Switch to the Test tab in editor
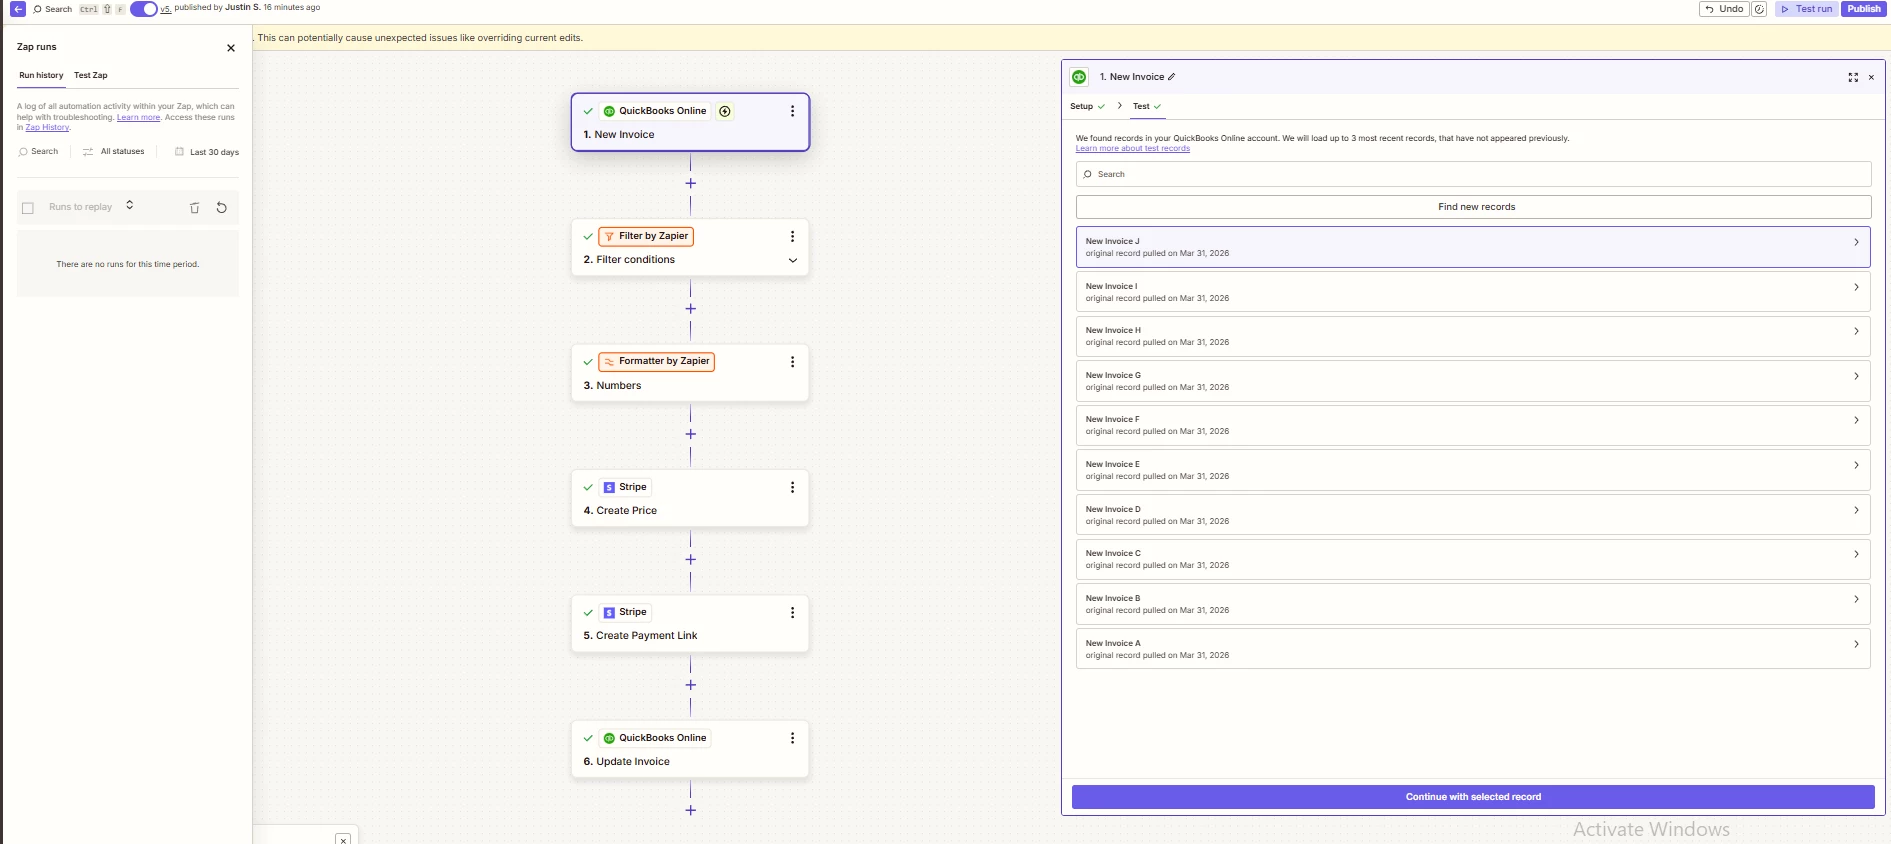Image resolution: width=1891 pixels, height=844 pixels. [1147, 106]
